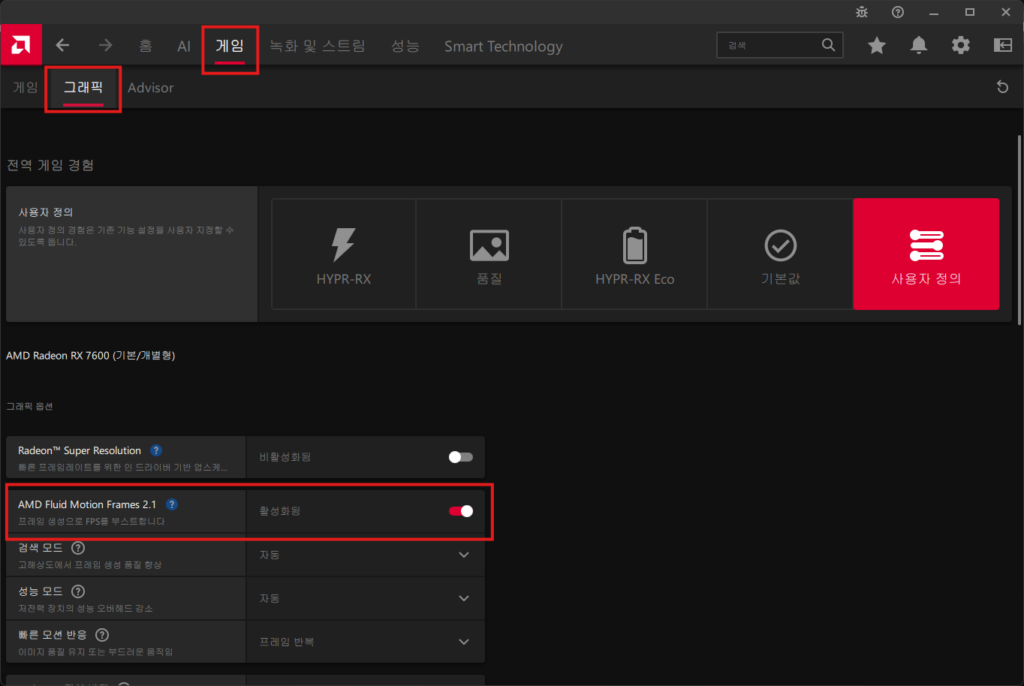
Task: Select the HYPR-RX lightning bolt preset icon
Action: point(343,243)
